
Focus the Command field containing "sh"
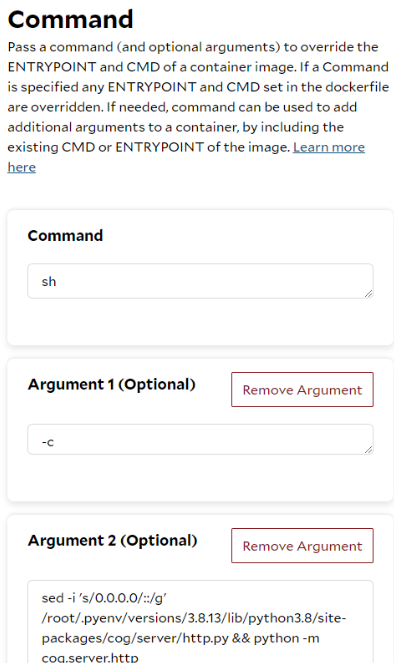[x=200, y=281]
